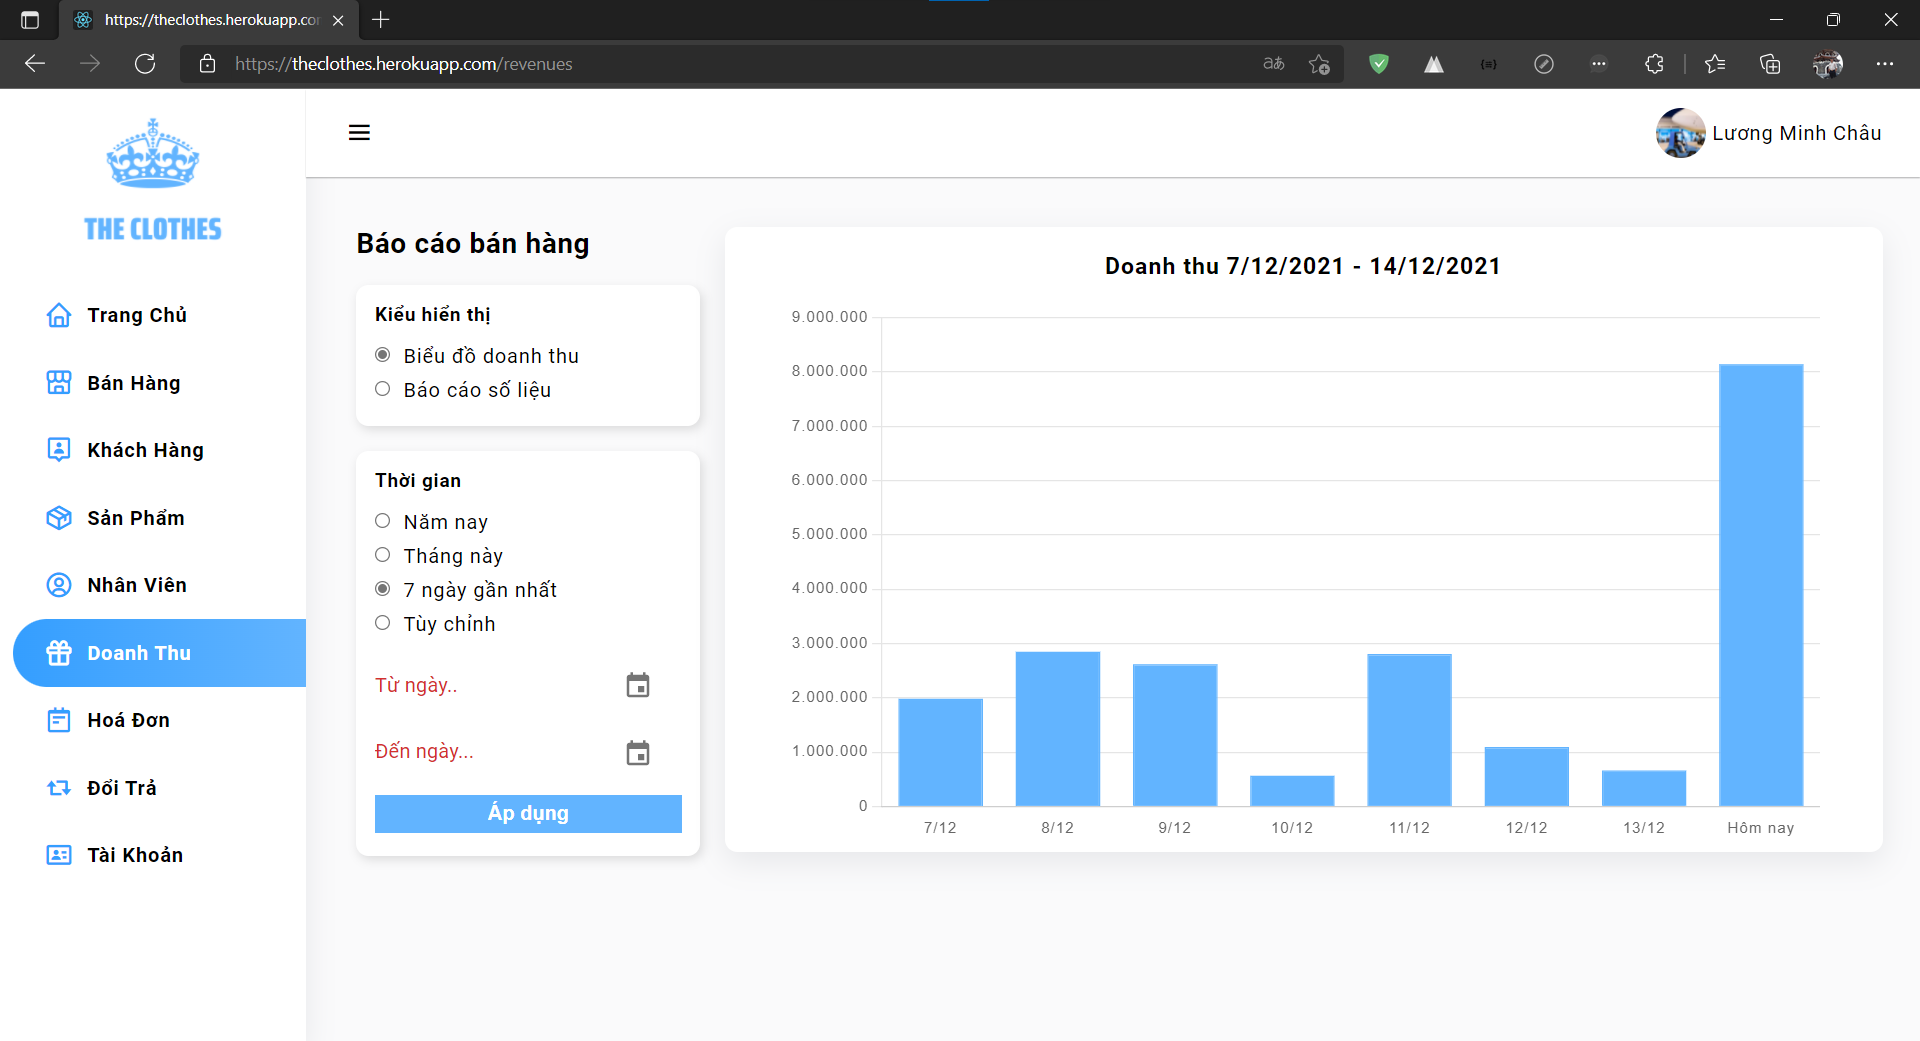Open the Khách Hàng section icon

tap(58, 449)
